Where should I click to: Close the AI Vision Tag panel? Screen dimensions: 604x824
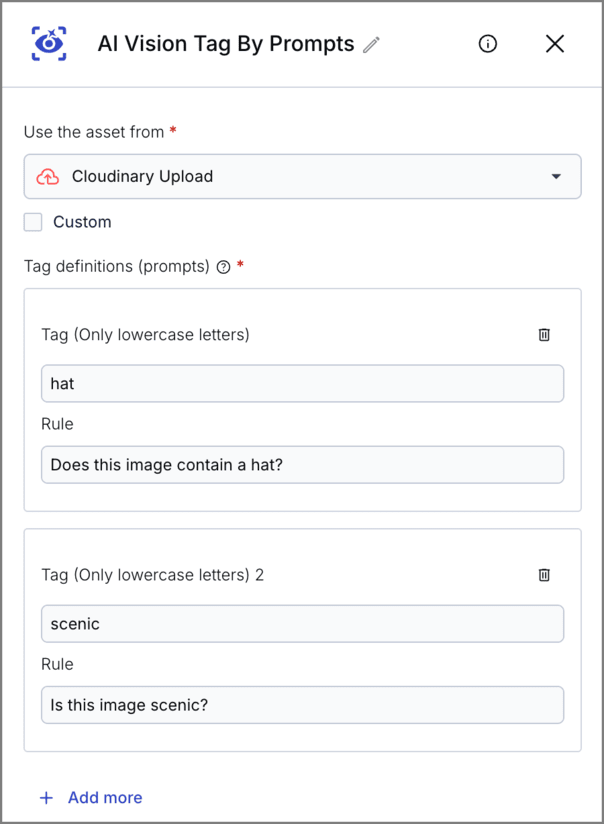[555, 43]
